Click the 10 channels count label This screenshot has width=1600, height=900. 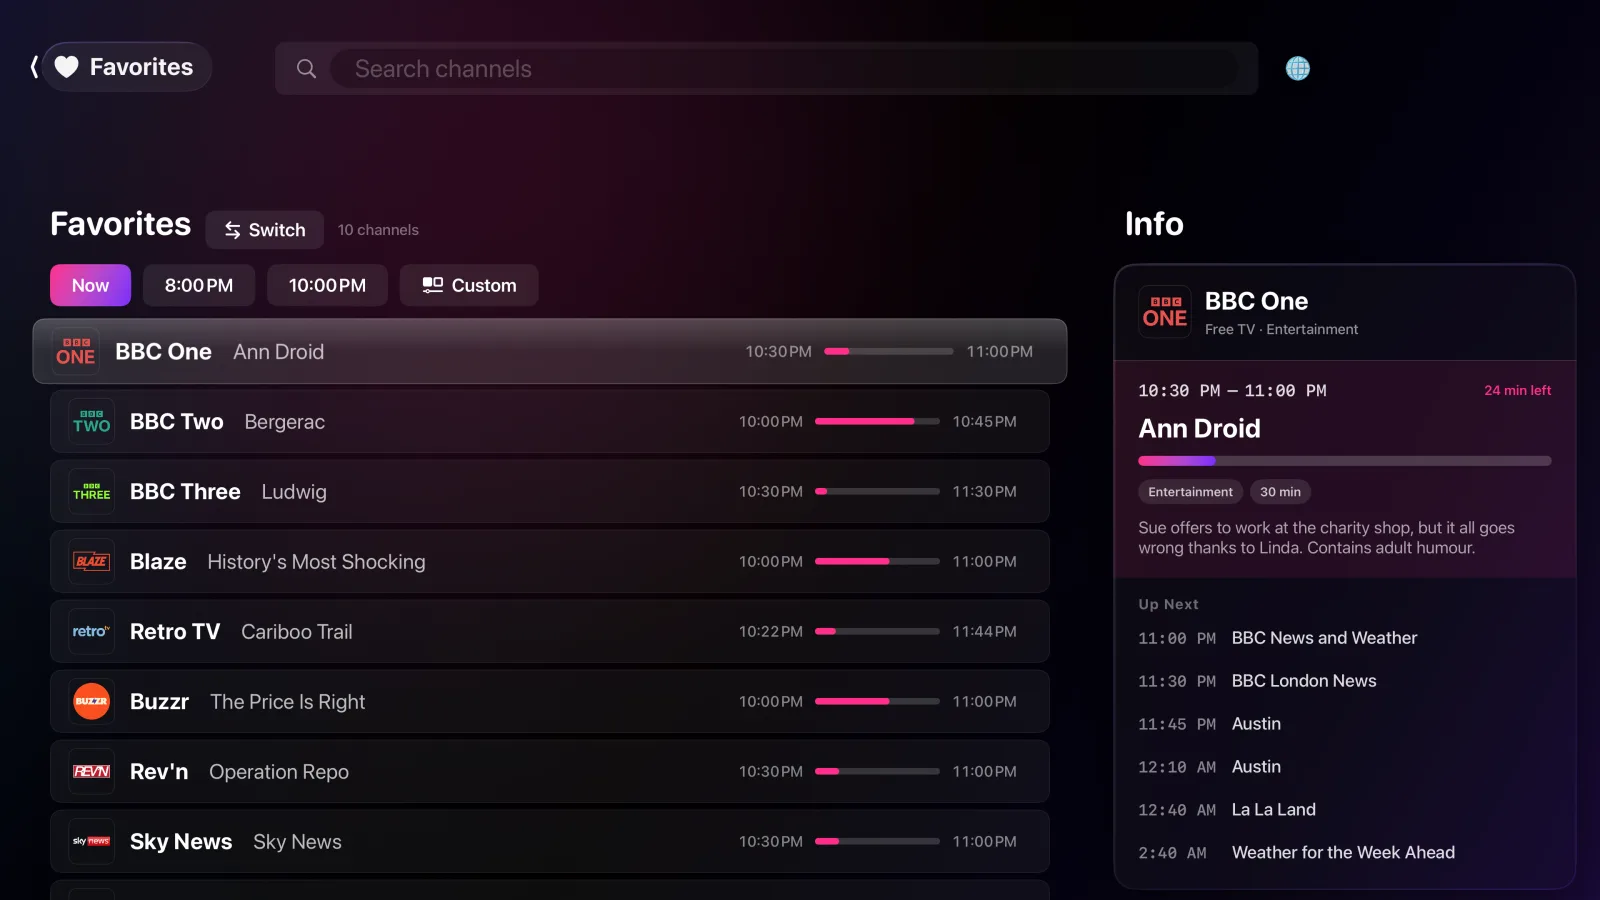point(378,230)
